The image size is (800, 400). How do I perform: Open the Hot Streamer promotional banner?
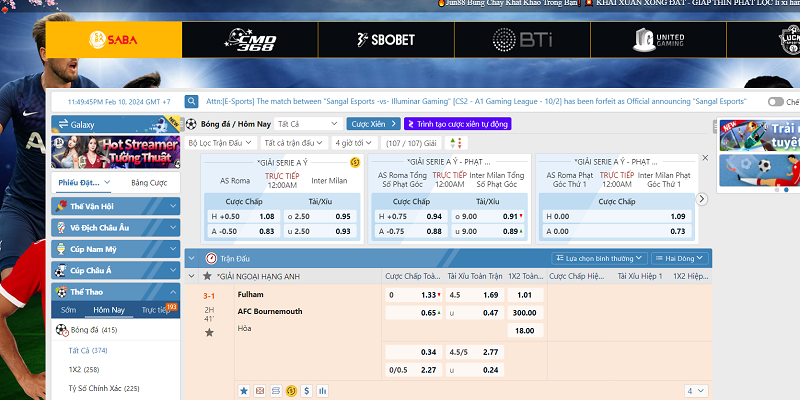116,152
